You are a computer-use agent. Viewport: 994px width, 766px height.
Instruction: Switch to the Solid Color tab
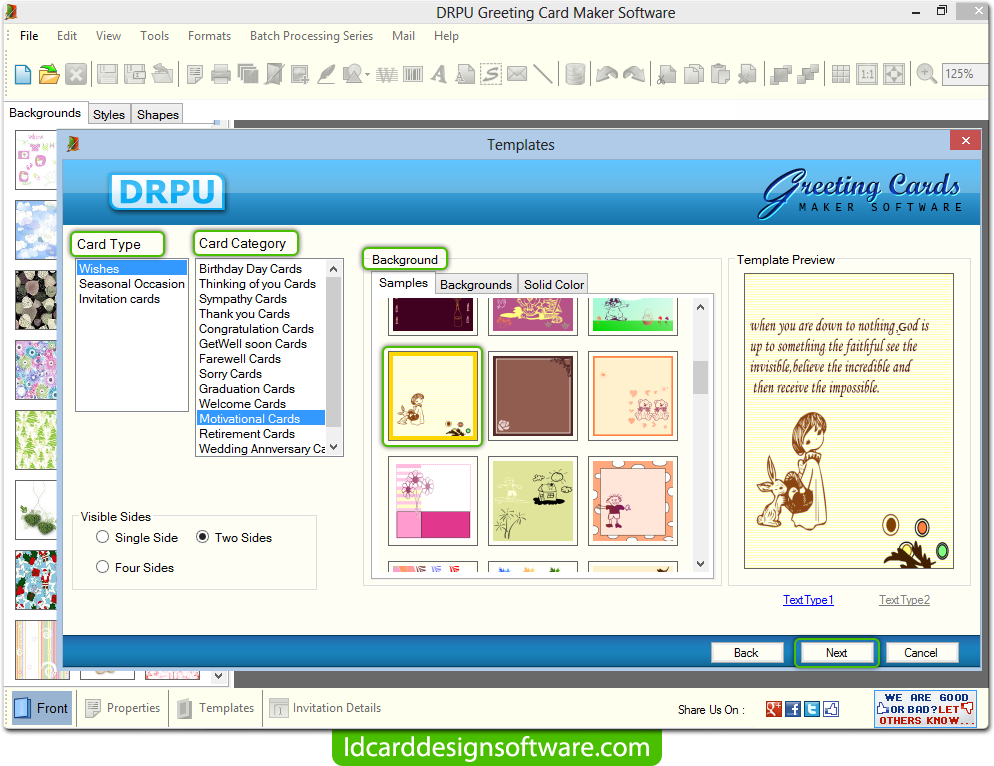click(x=553, y=285)
